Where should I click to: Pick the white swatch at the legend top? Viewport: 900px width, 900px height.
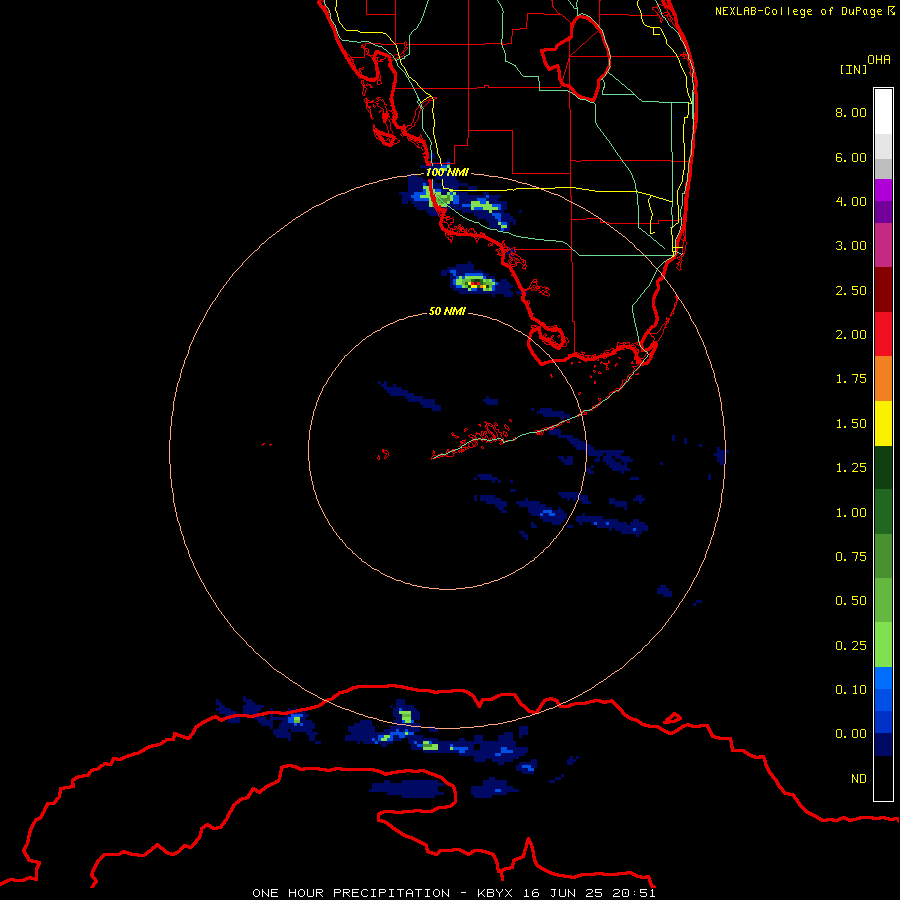[x=883, y=112]
